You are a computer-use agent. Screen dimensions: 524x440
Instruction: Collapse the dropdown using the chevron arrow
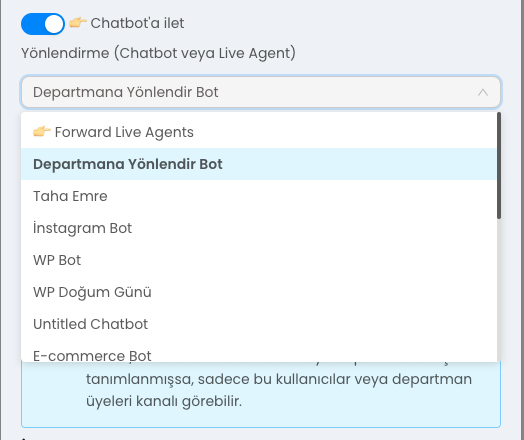point(483,92)
